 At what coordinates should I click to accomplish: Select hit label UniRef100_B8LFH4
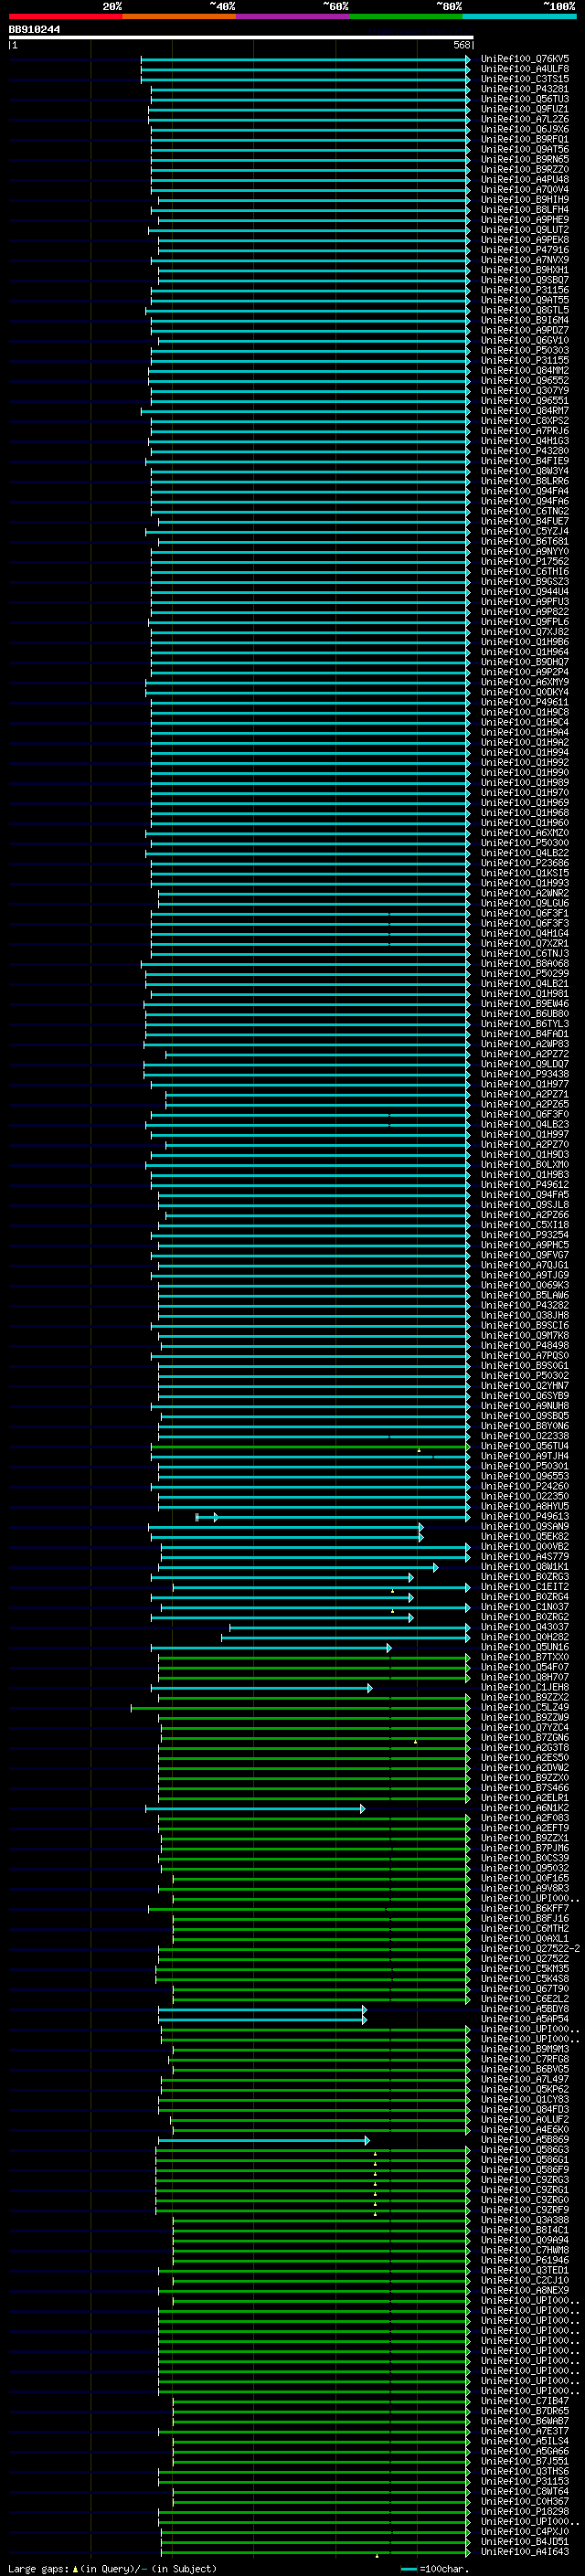tap(525, 210)
